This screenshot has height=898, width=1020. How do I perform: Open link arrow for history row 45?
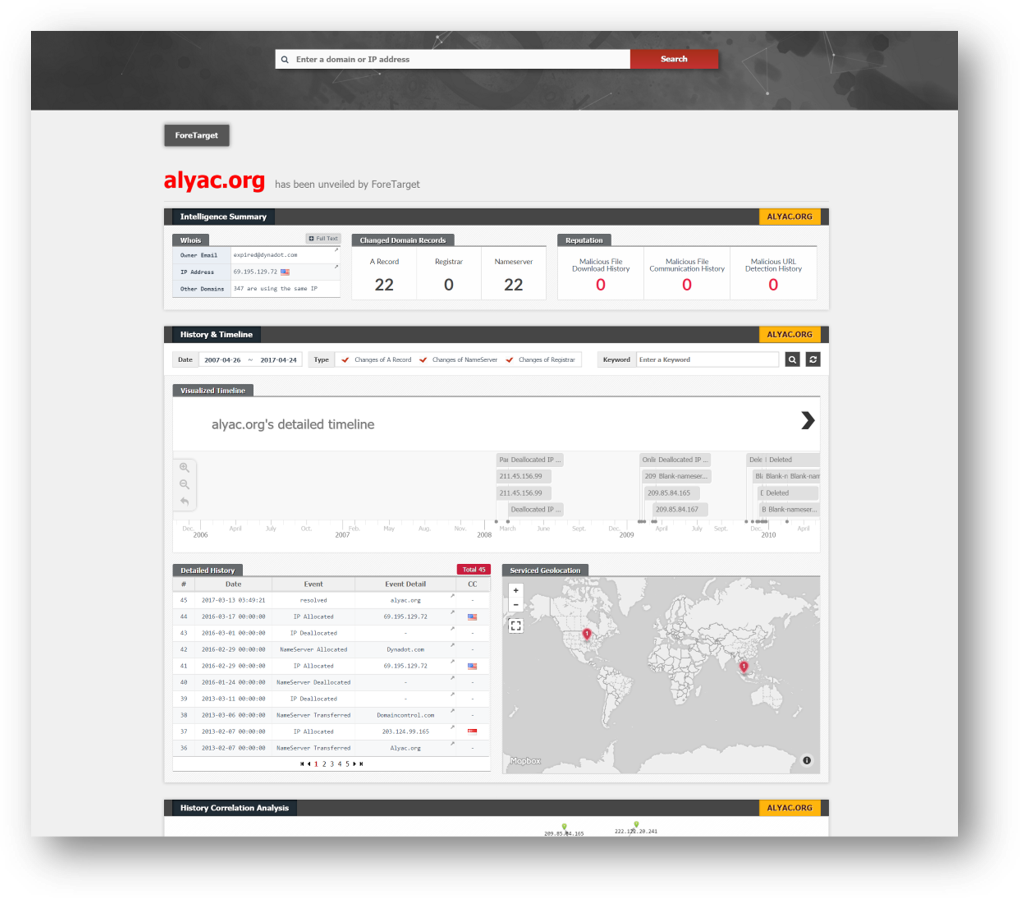pos(453,596)
